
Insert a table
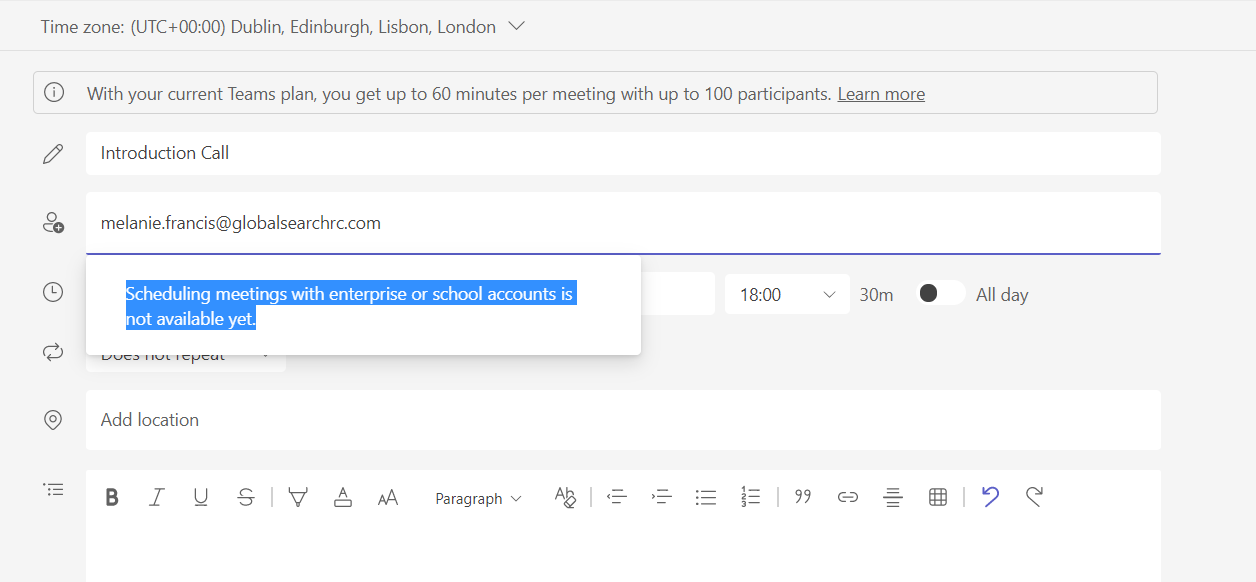click(x=938, y=497)
